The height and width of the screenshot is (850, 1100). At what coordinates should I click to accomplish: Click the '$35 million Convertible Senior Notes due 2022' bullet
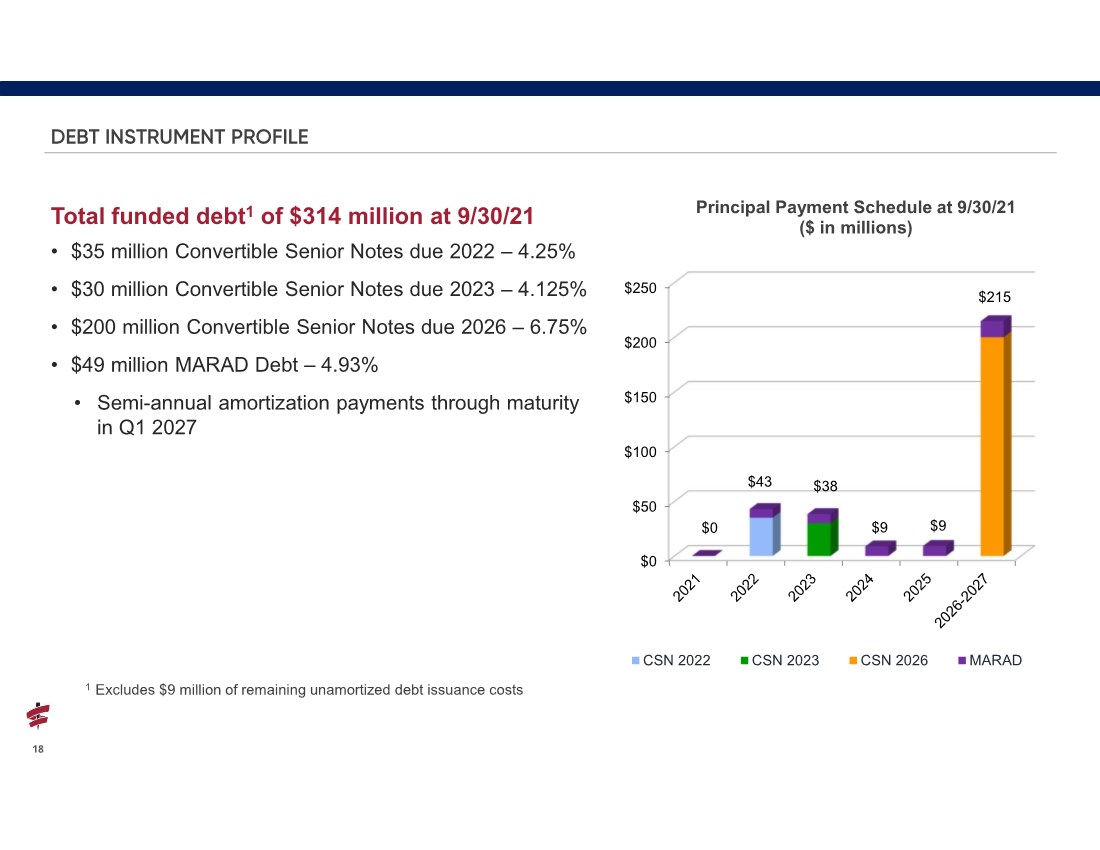tap(323, 251)
